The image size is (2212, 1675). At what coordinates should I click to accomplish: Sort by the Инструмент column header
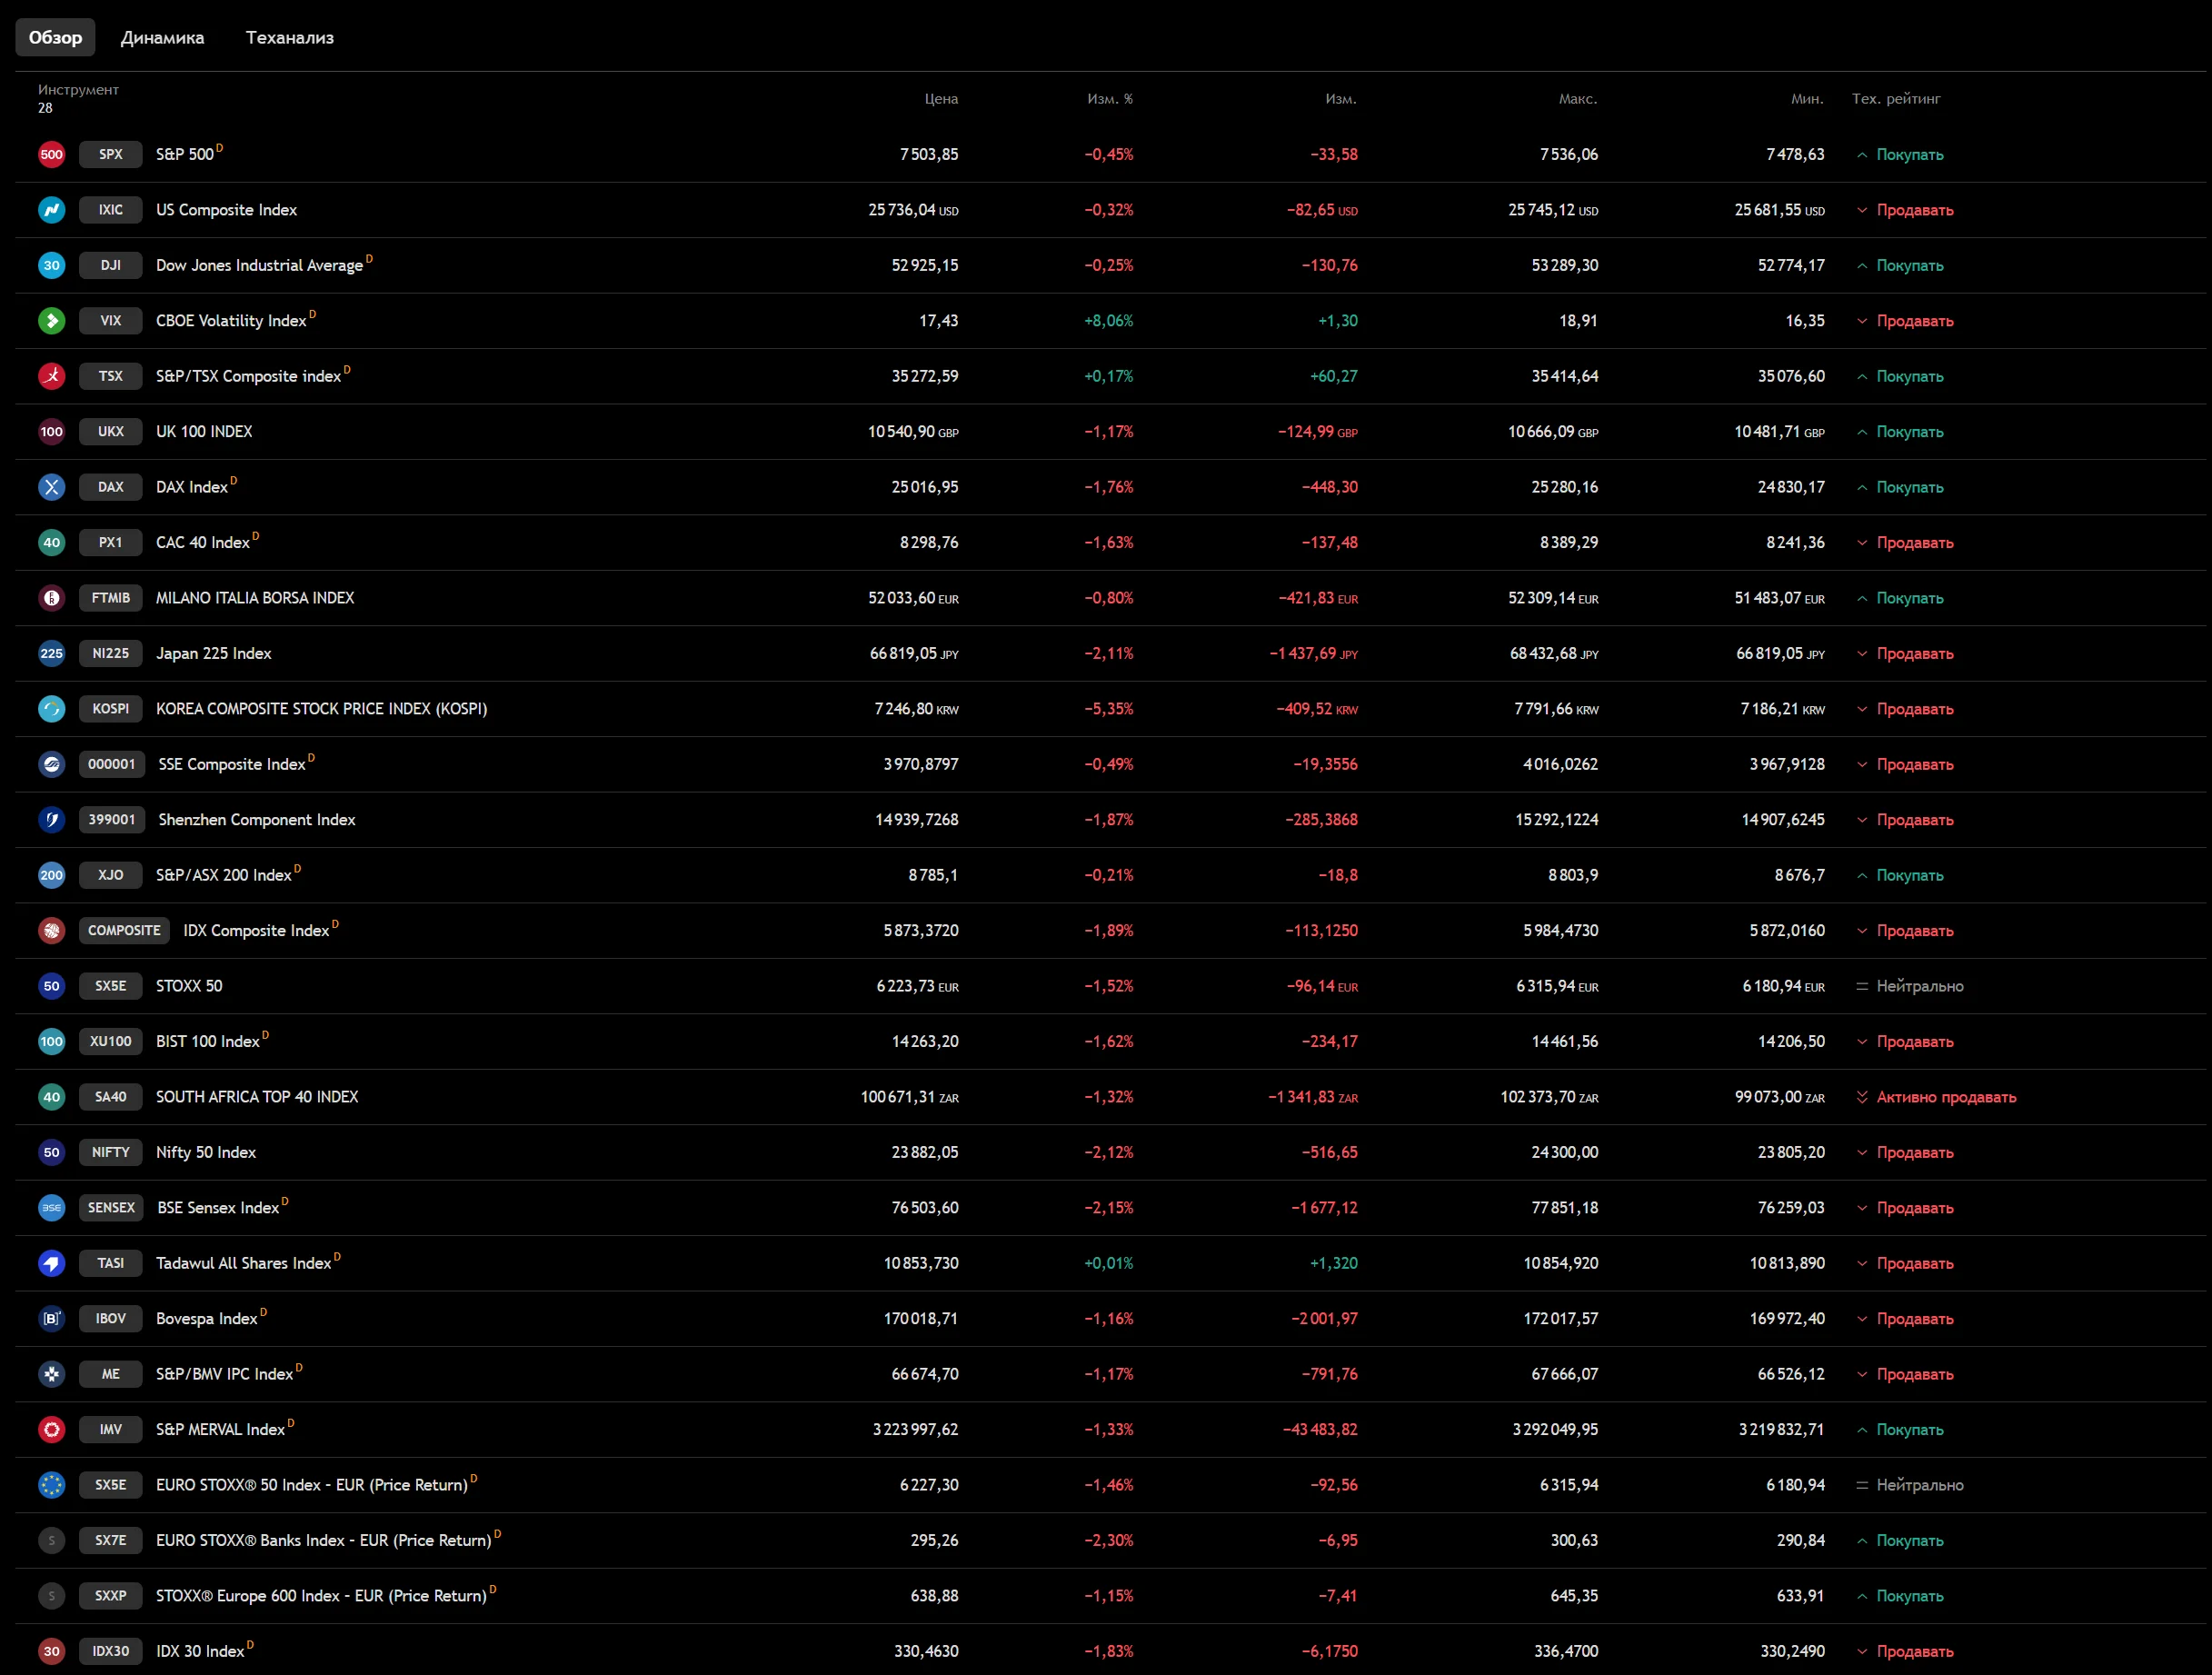click(78, 90)
